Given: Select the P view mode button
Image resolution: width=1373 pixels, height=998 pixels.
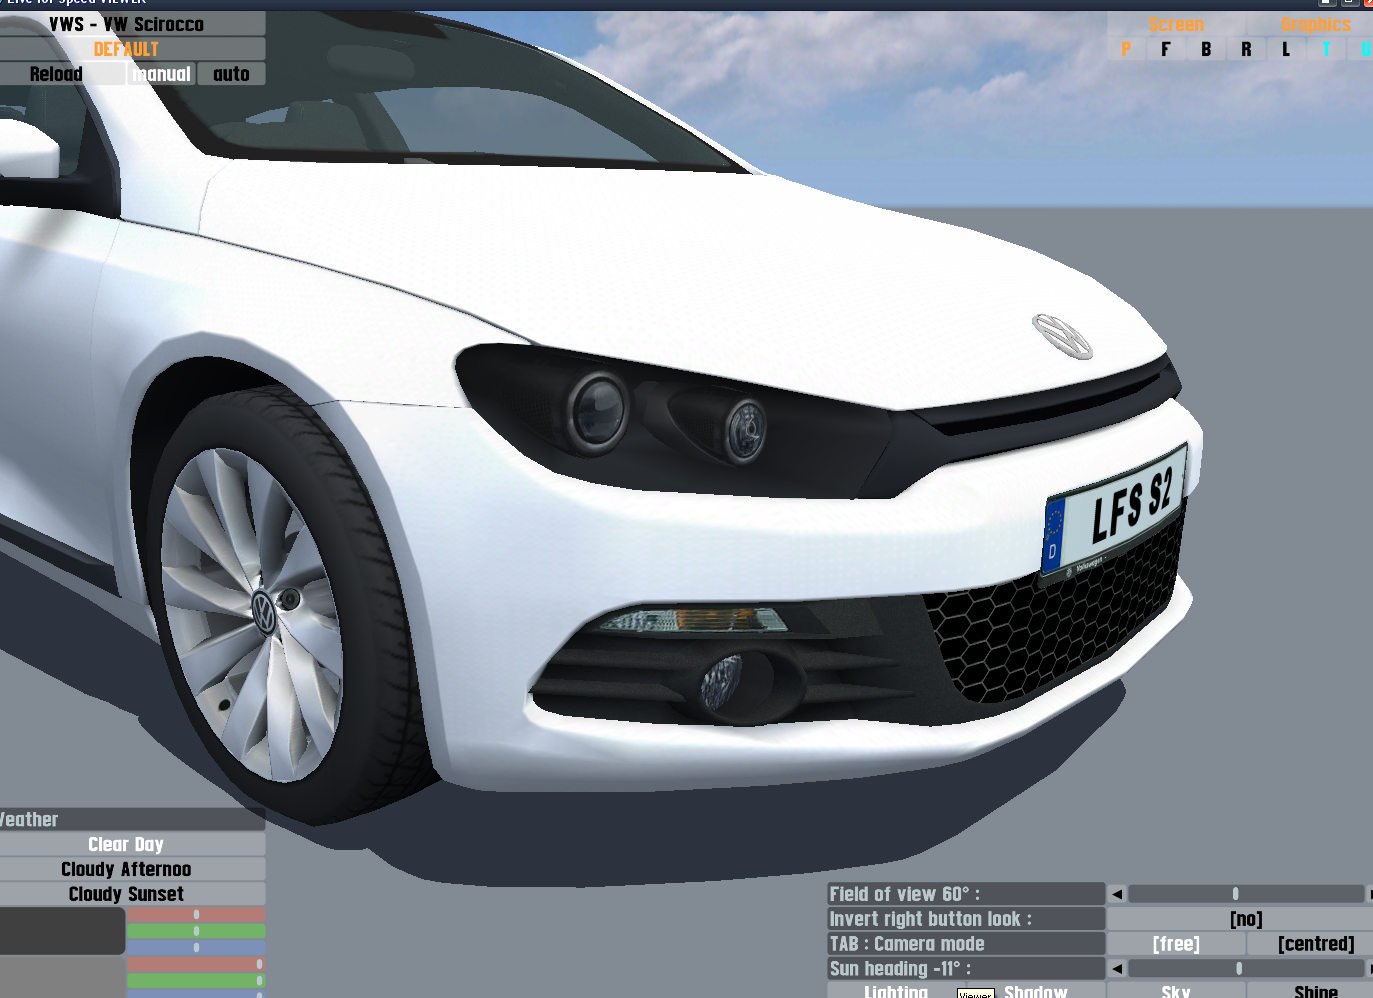Looking at the screenshot, I should click(x=1126, y=49).
